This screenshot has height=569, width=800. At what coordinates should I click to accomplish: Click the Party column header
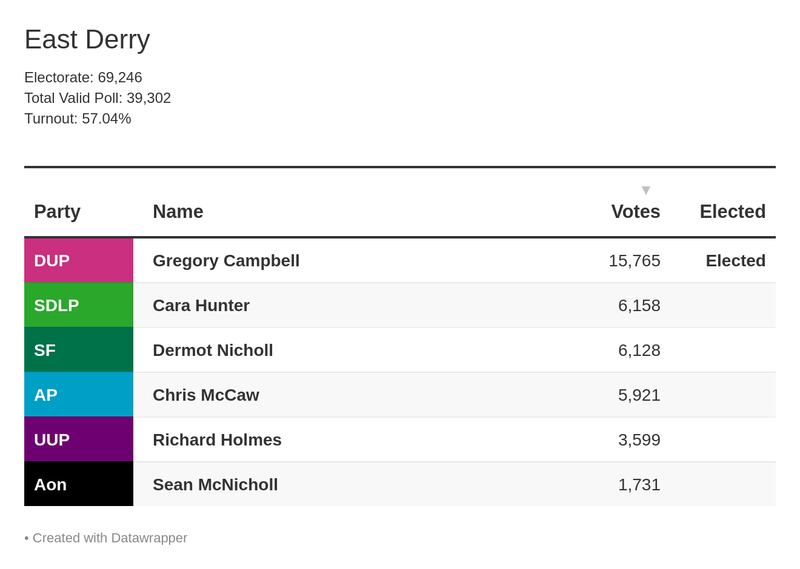(57, 212)
